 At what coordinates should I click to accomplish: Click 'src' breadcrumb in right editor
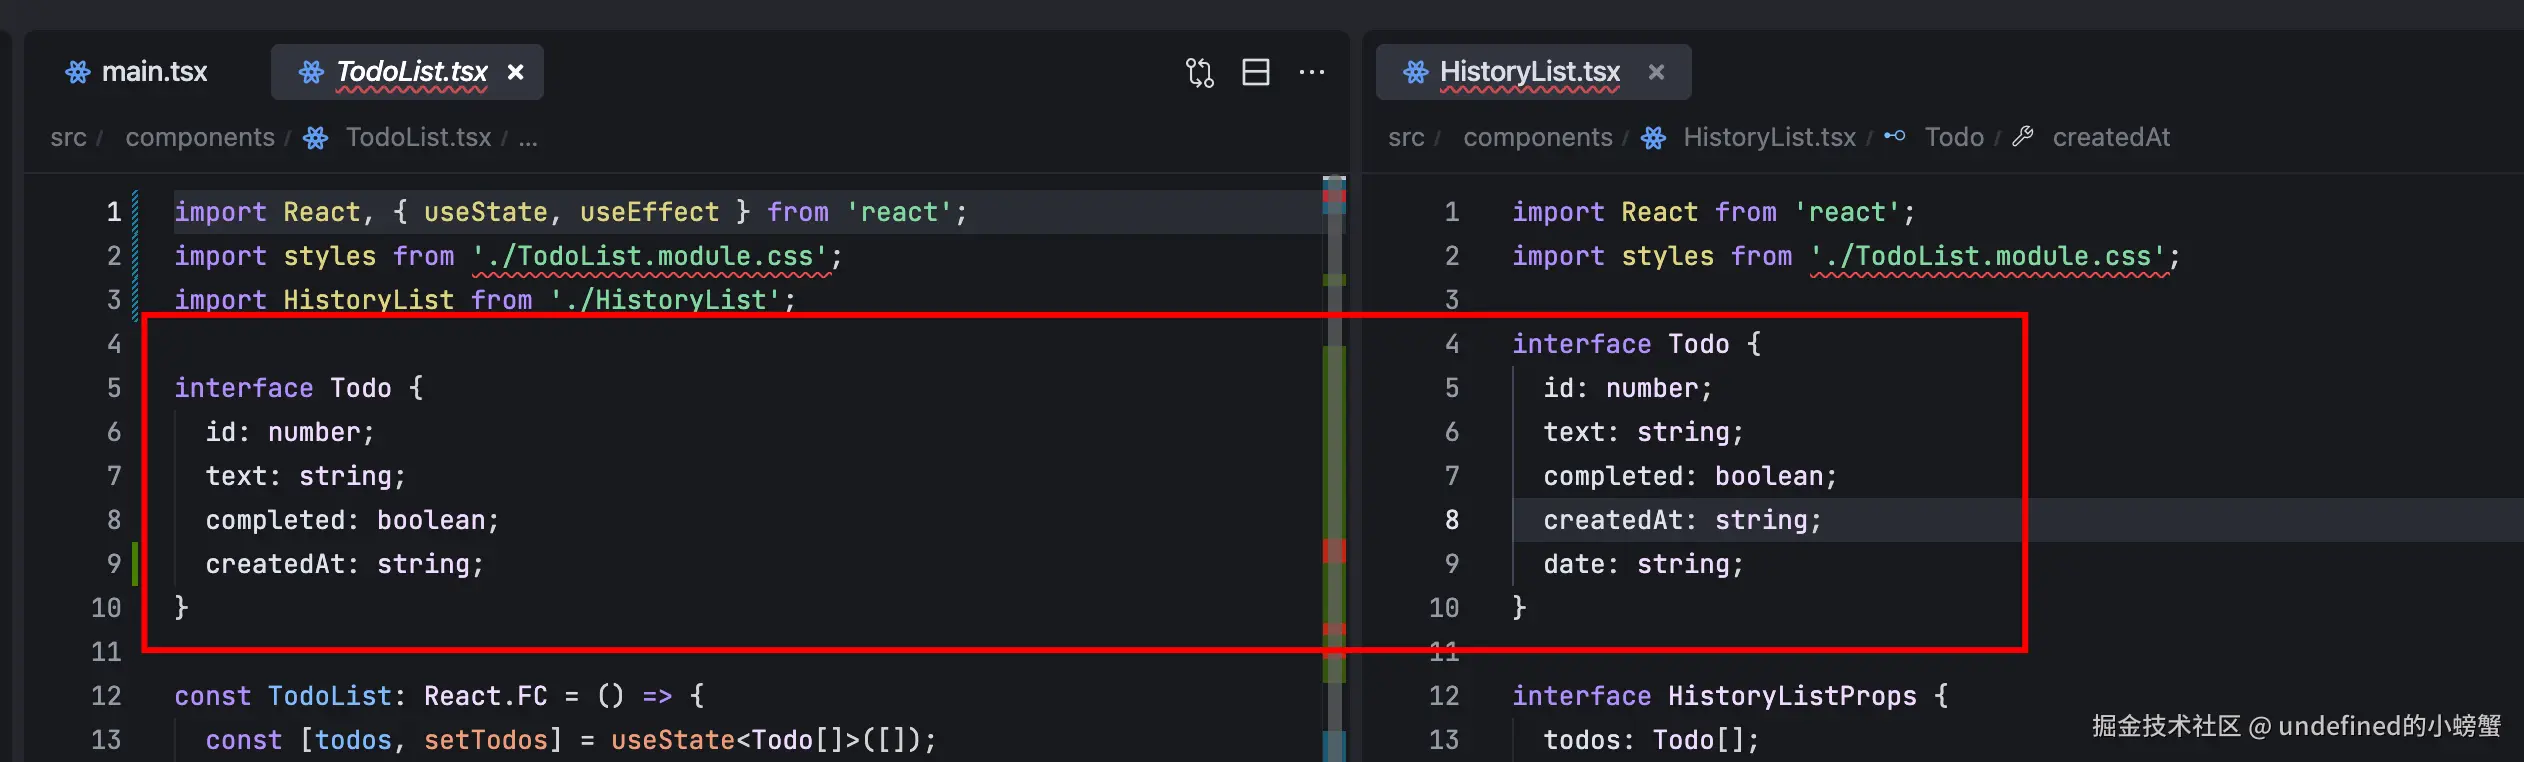click(1406, 137)
